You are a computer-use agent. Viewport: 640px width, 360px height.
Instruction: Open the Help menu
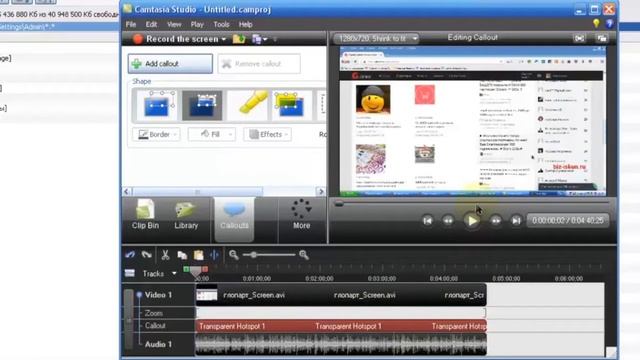point(245,24)
